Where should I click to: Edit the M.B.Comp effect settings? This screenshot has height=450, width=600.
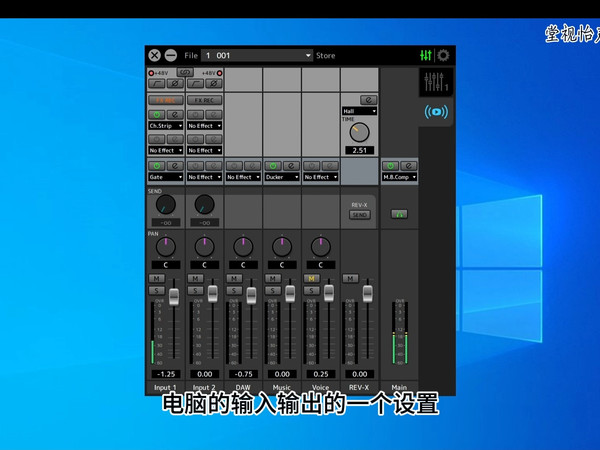(x=408, y=166)
